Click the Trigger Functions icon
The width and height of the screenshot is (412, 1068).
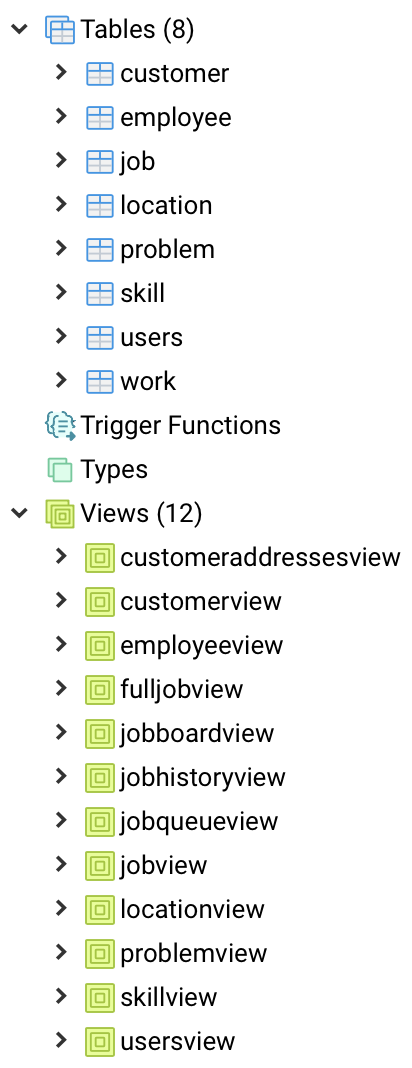click(60, 426)
